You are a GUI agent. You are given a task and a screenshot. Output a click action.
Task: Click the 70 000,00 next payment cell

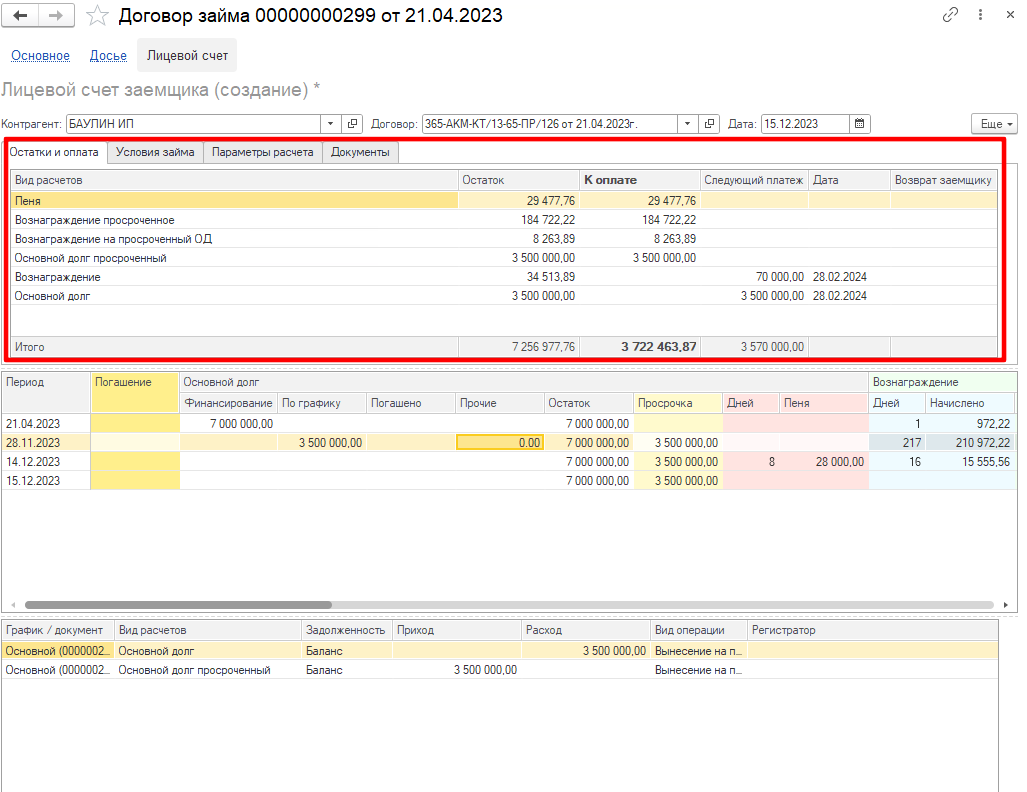[754, 277]
